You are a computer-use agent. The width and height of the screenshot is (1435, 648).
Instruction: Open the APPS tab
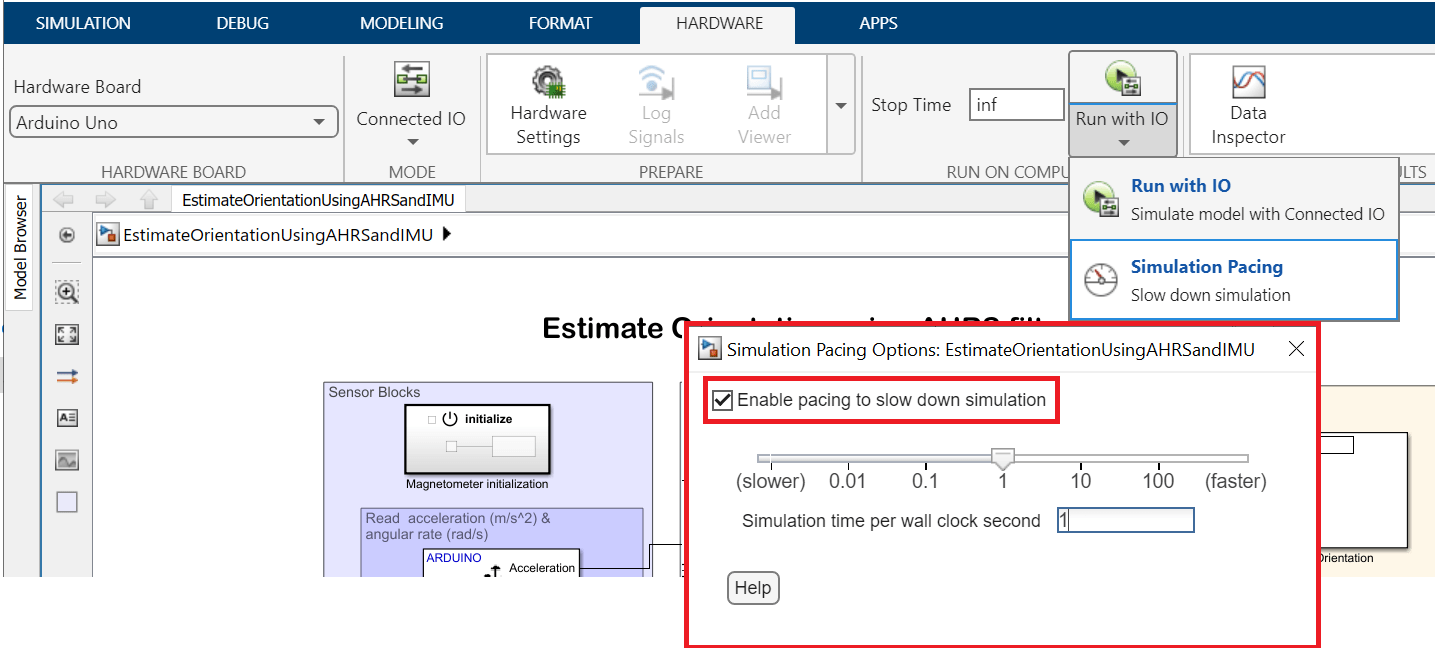[x=878, y=23]
